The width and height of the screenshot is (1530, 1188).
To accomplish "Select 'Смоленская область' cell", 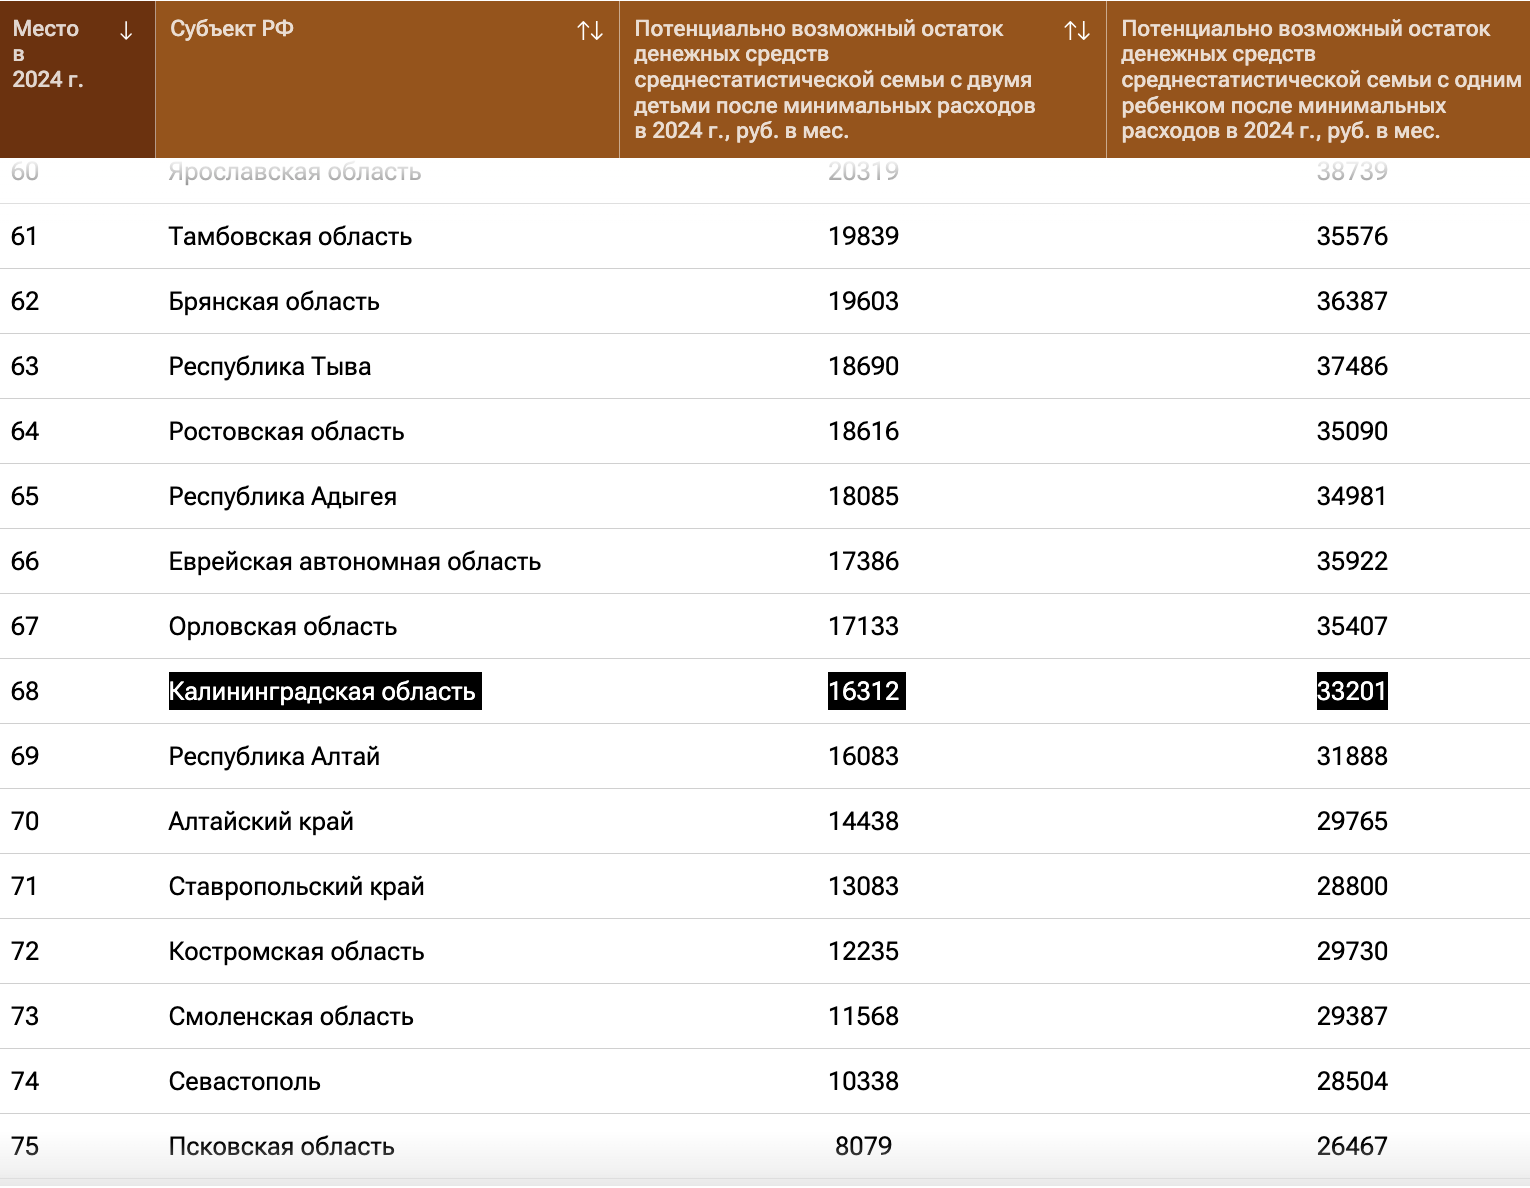I will coord(291,1016).
